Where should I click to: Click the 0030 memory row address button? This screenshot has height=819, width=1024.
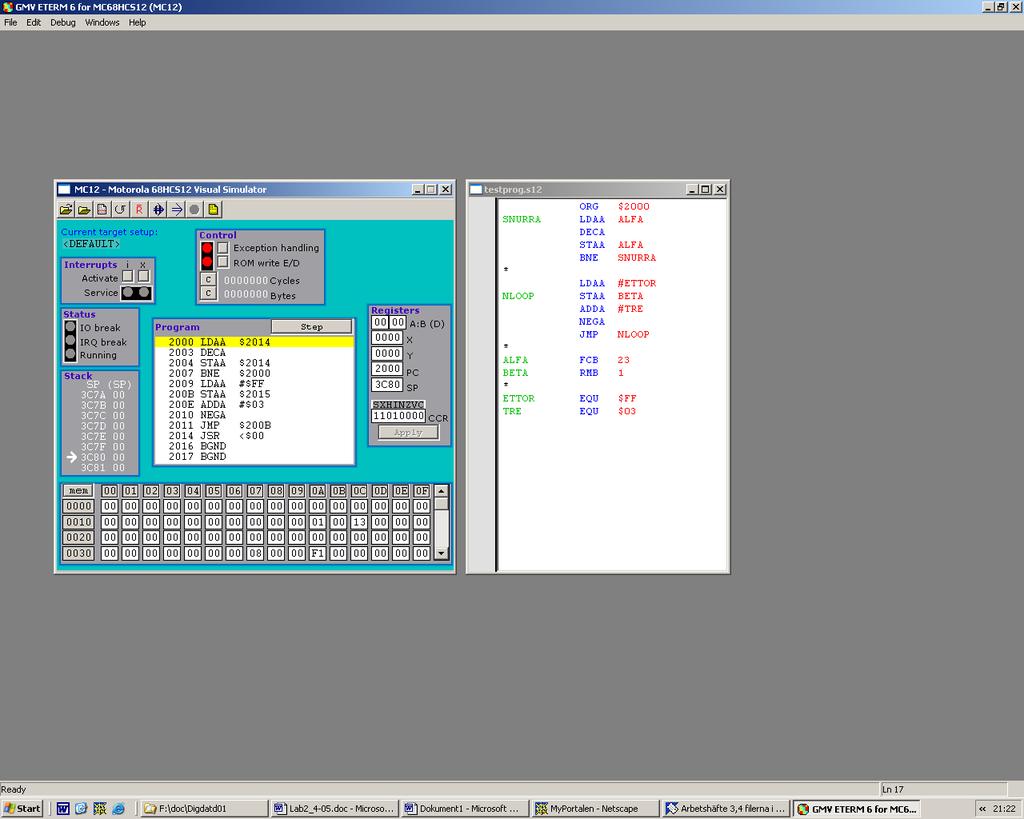point(78,553)
